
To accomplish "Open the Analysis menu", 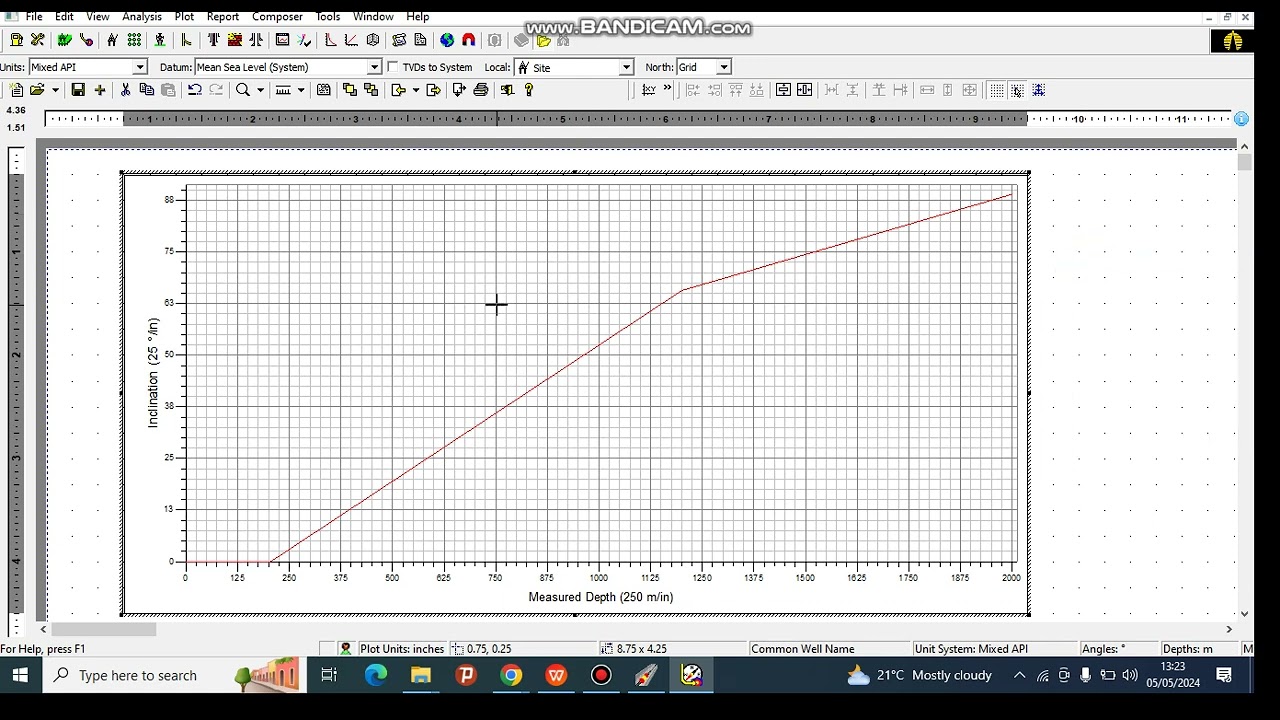I will click(x=142, y=16).
